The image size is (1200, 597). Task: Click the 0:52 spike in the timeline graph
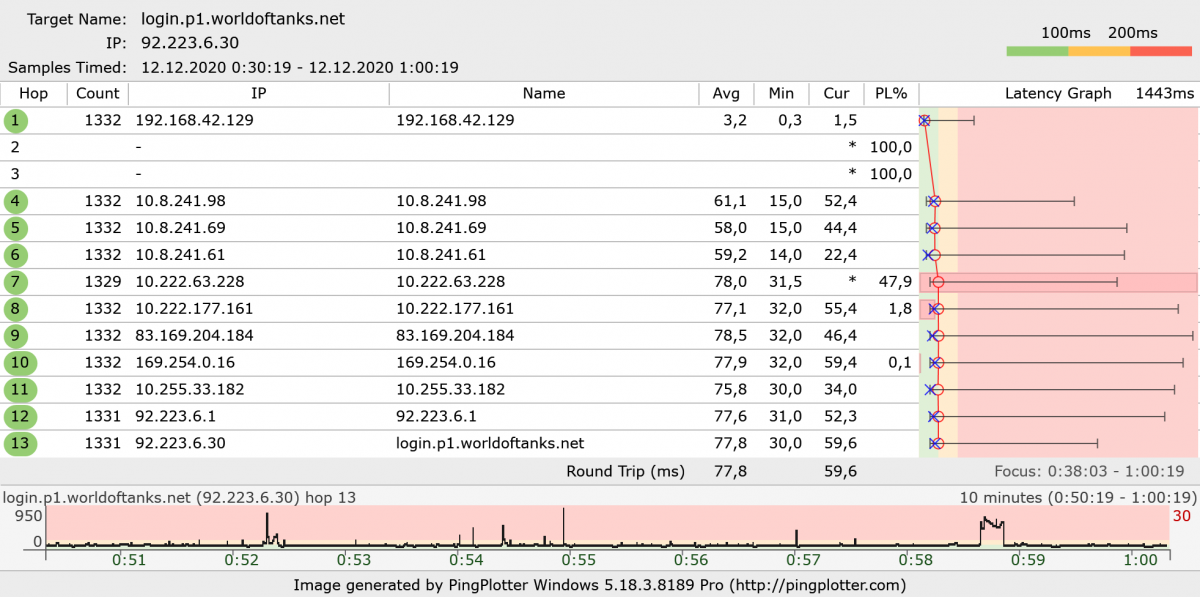tap(268, 528)
